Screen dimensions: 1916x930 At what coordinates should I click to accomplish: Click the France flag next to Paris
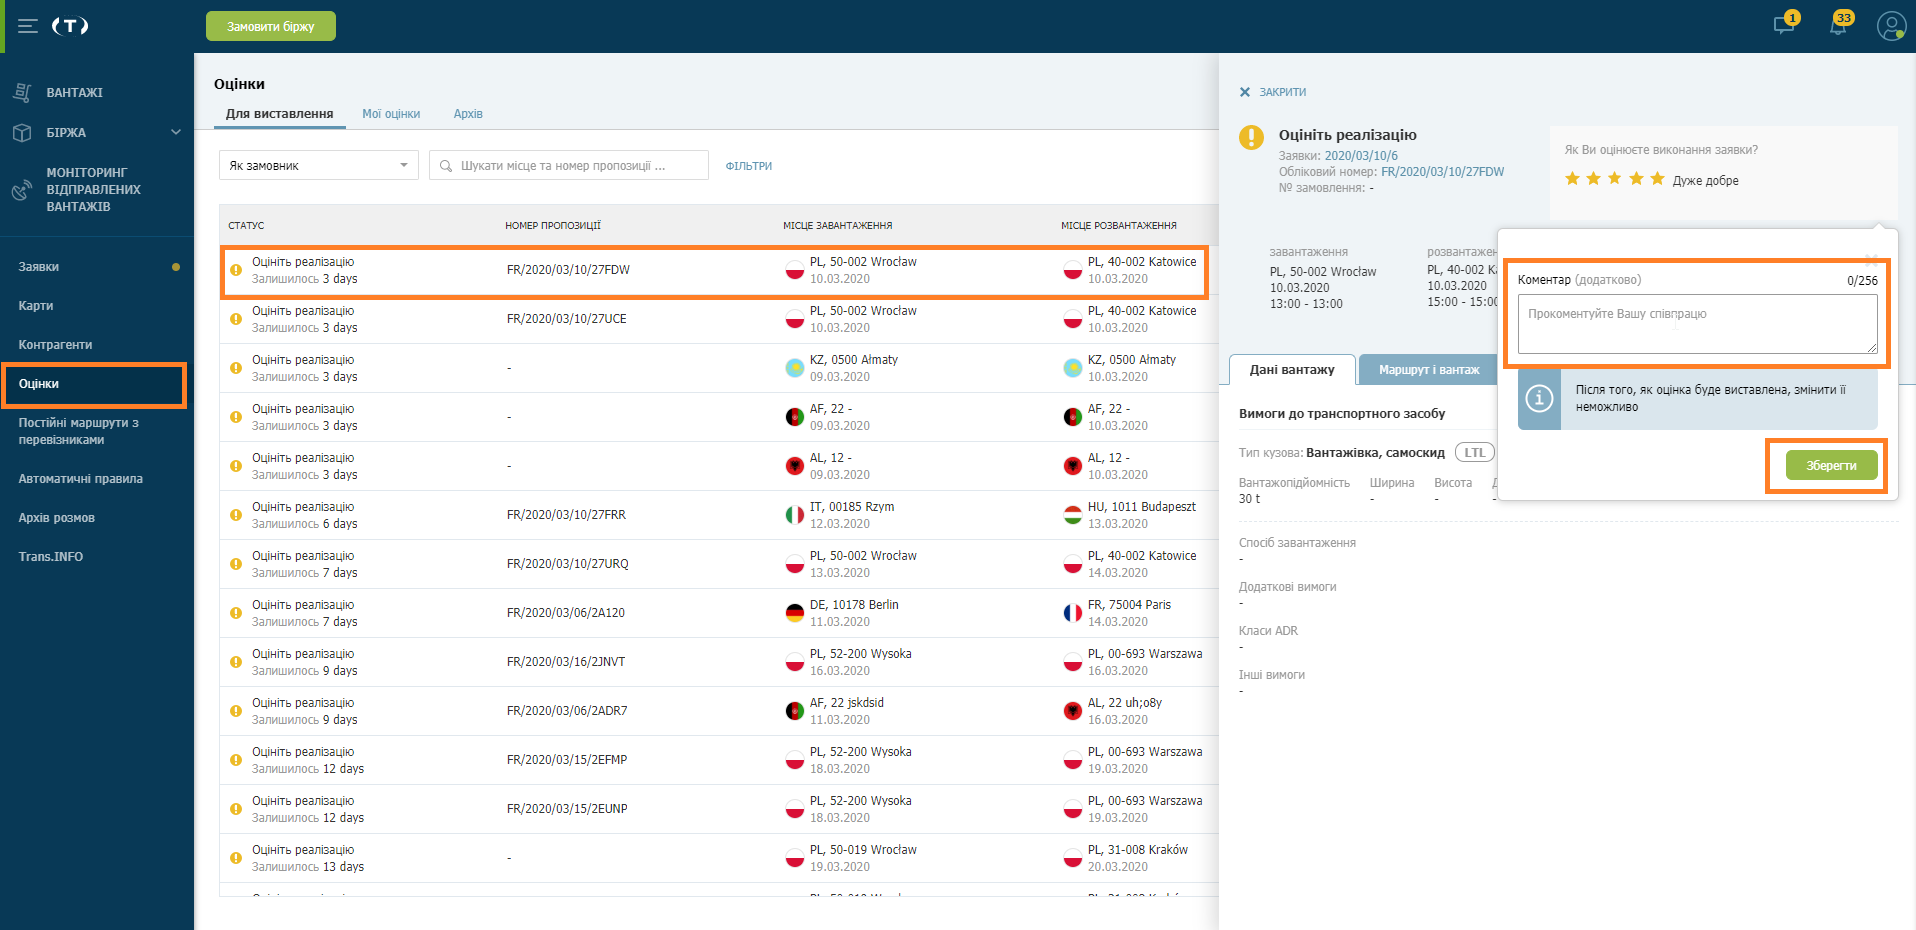(x=1073, y=613)
